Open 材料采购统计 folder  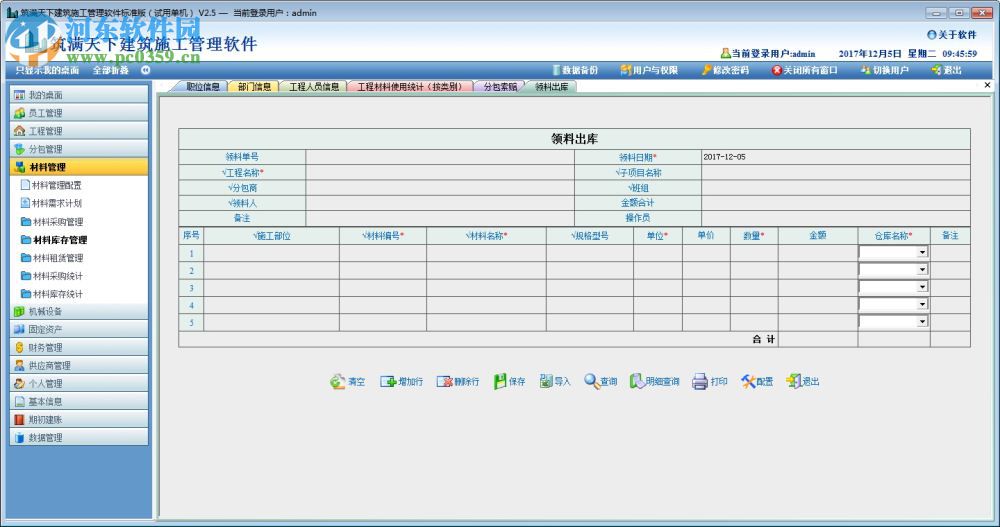point(52,276)
